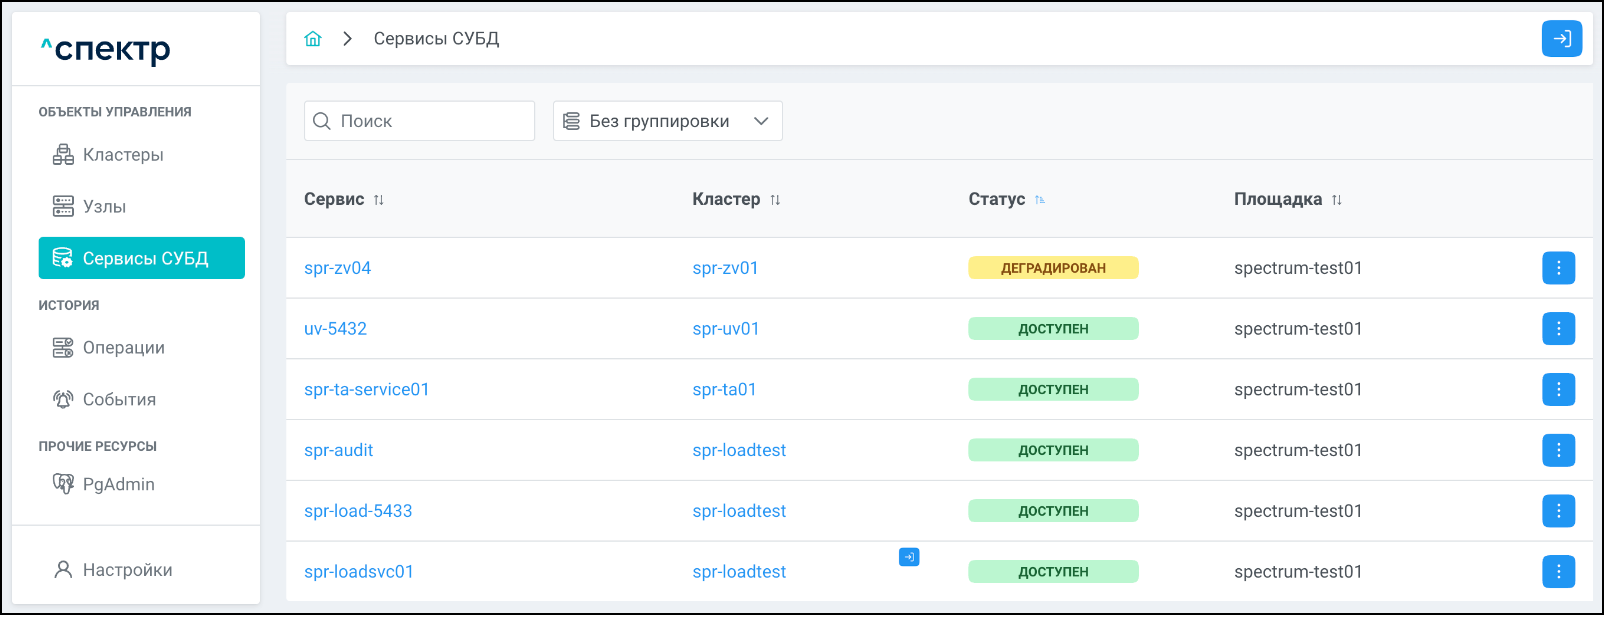Navigate to Операции history page
The image size is (1604, 618).
[123, 348]
